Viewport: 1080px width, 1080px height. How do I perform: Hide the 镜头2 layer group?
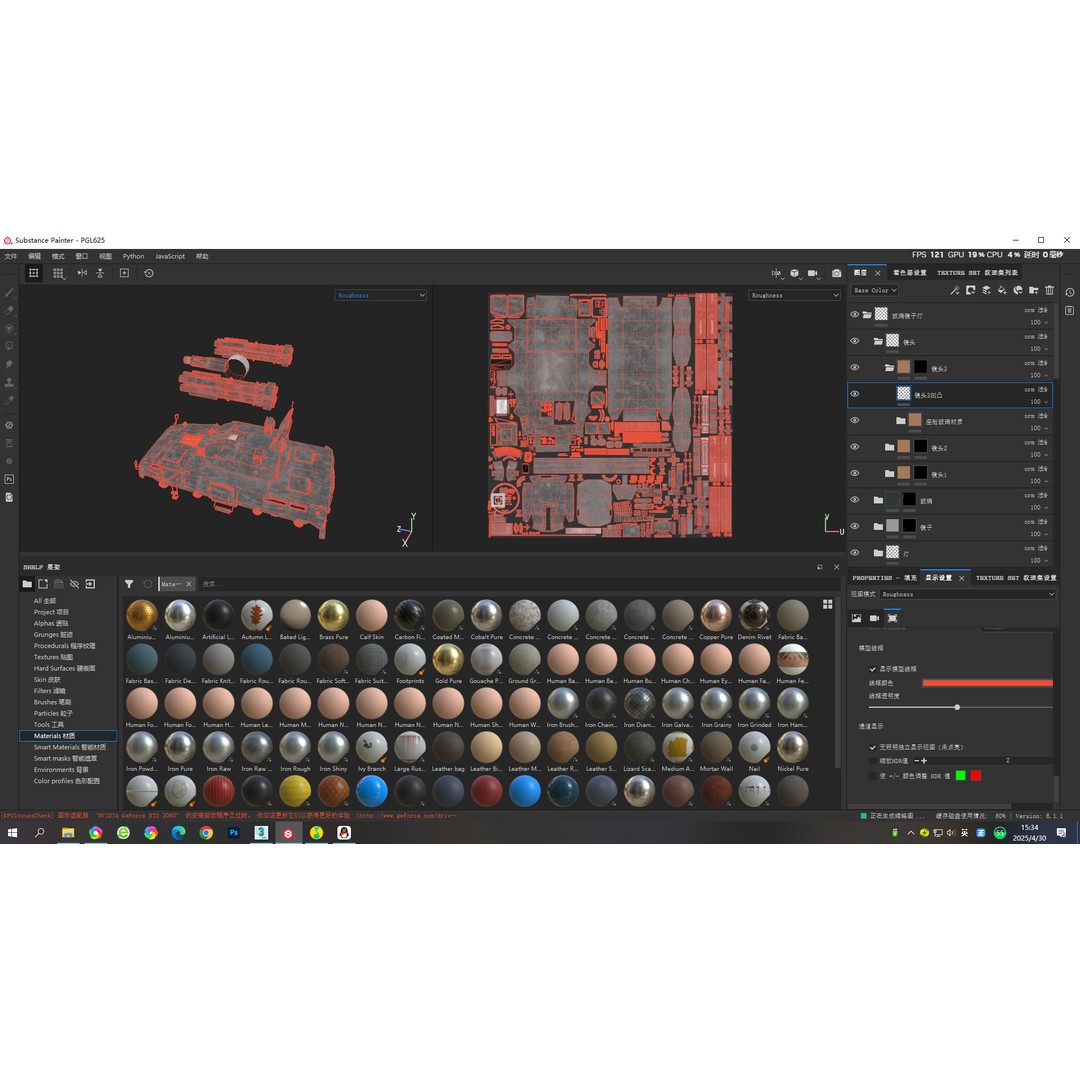click(x=855, y=447)
